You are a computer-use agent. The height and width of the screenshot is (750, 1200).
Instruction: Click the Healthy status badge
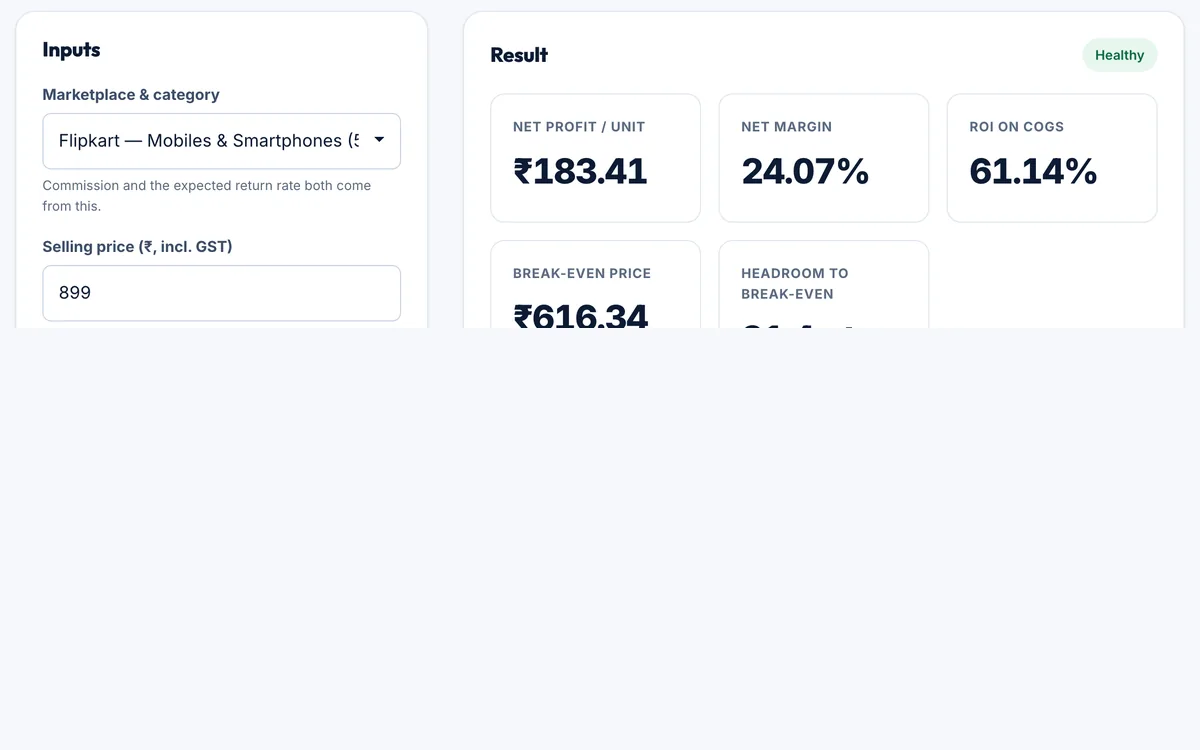(x=1119, y=55)
